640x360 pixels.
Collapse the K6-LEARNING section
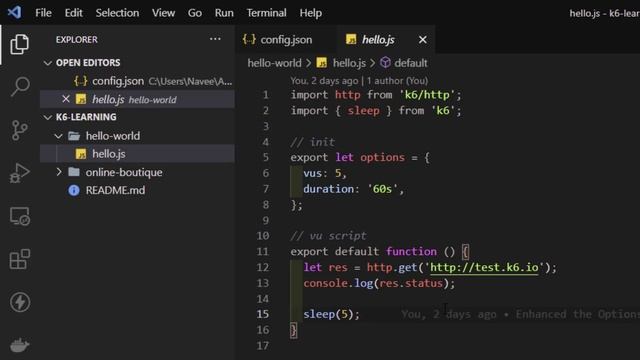[x=48, y=117]
